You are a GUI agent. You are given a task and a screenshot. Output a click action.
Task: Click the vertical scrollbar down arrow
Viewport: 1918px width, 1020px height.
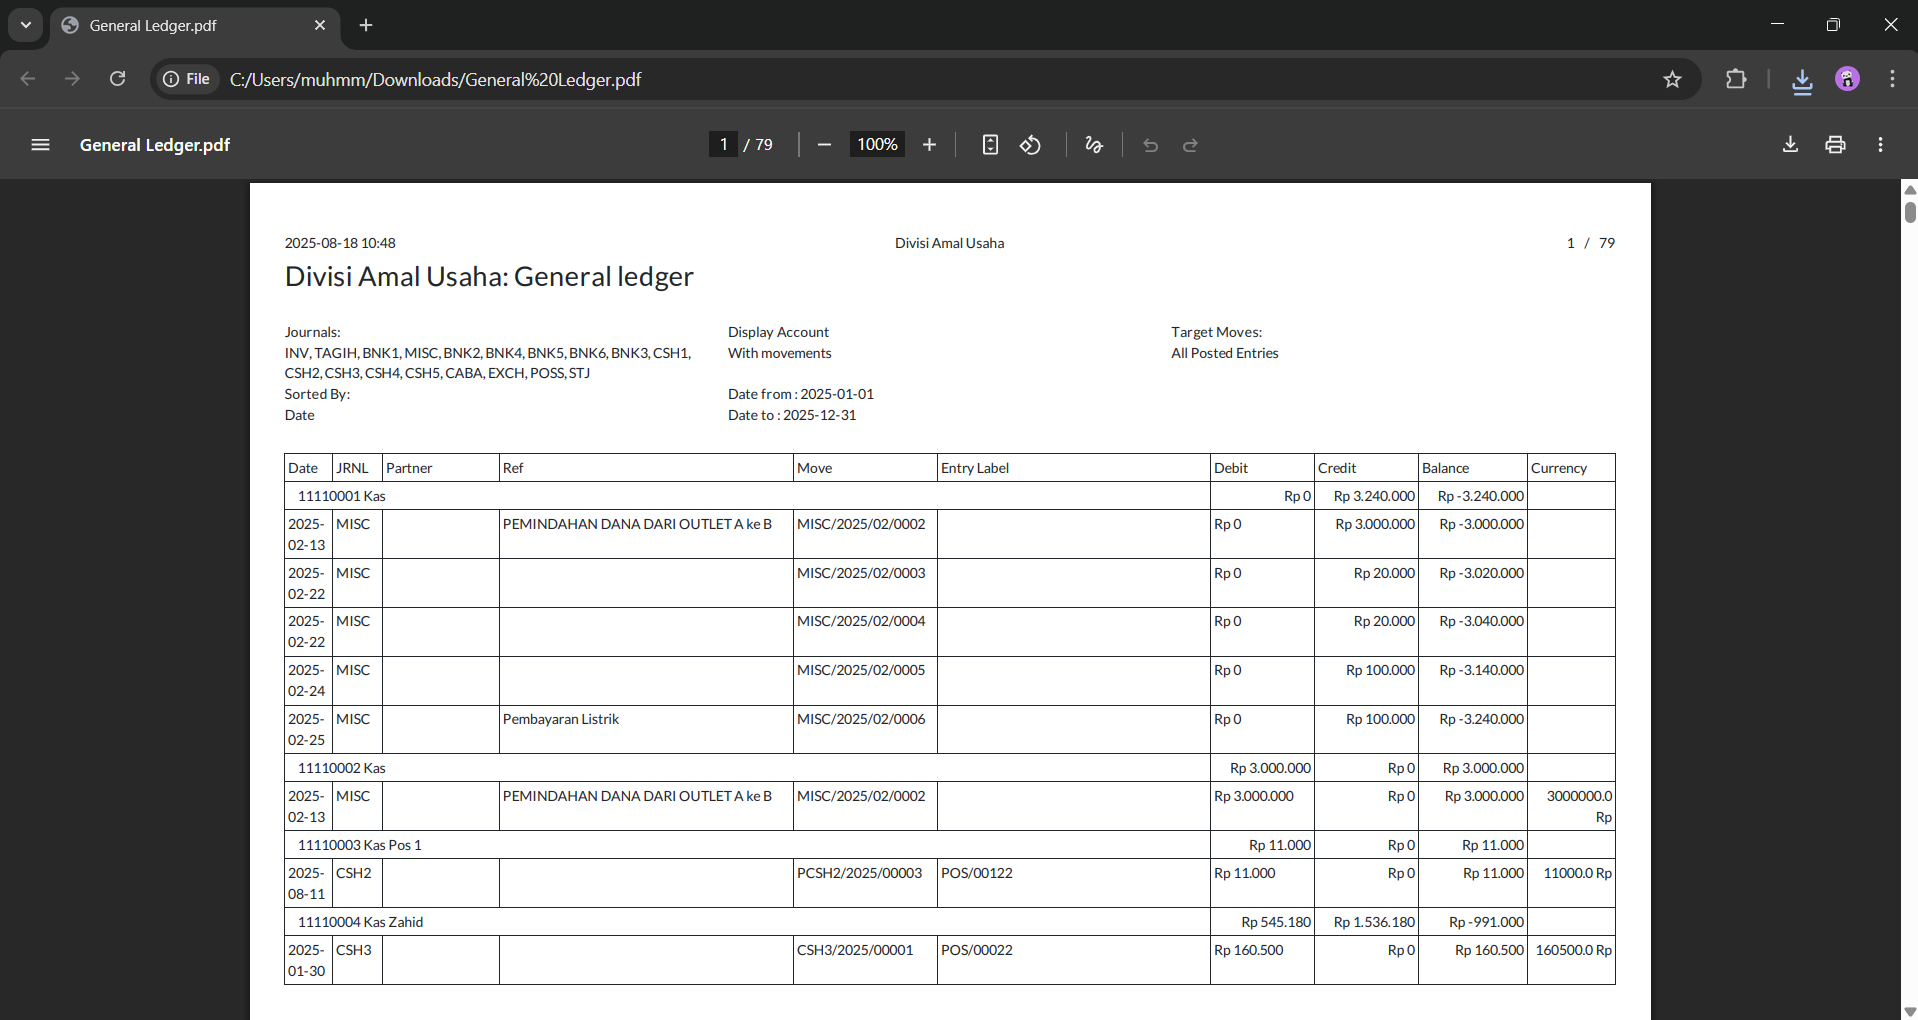click(1909, 1011)
